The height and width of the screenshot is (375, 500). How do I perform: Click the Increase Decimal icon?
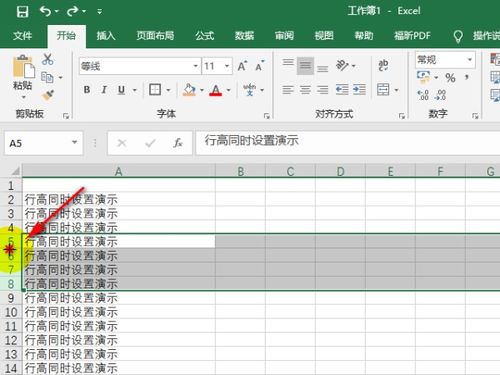tap(423, 95)
